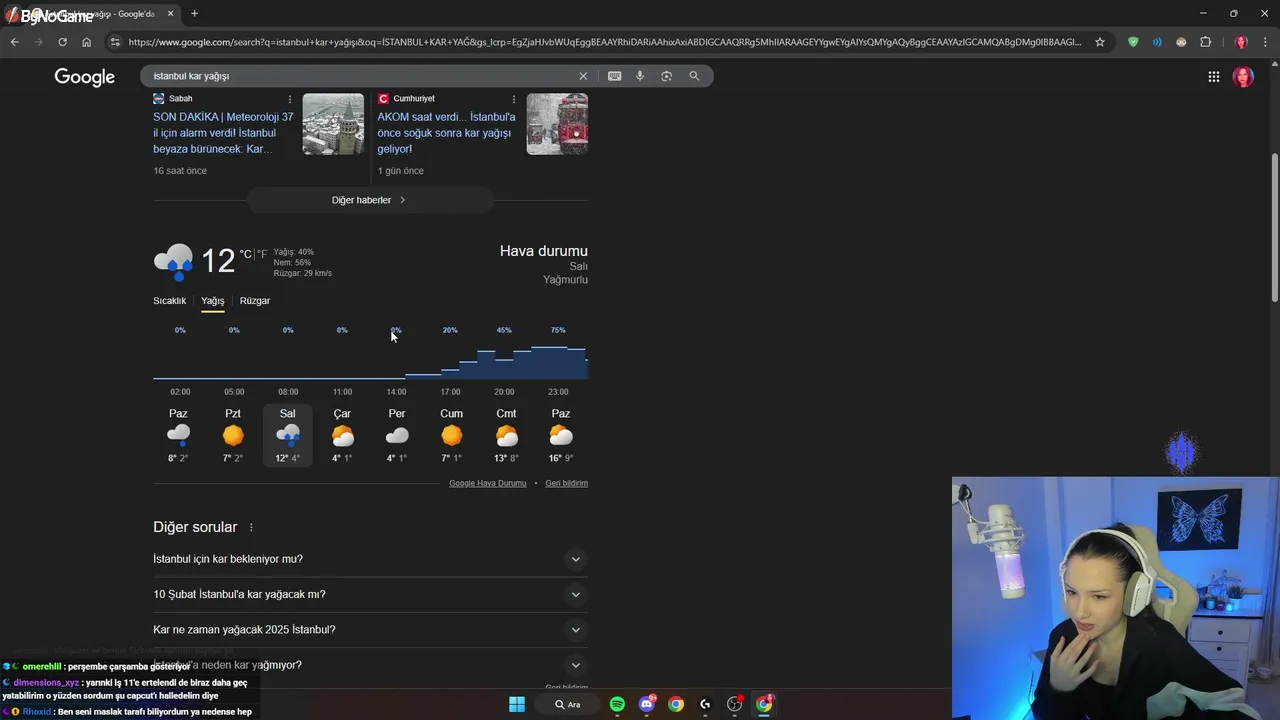The height and width of the screenshot is (720, 1280).
Task: Go back with the browser back arrow
Action: pyautogui.click(x=15, y=42)
